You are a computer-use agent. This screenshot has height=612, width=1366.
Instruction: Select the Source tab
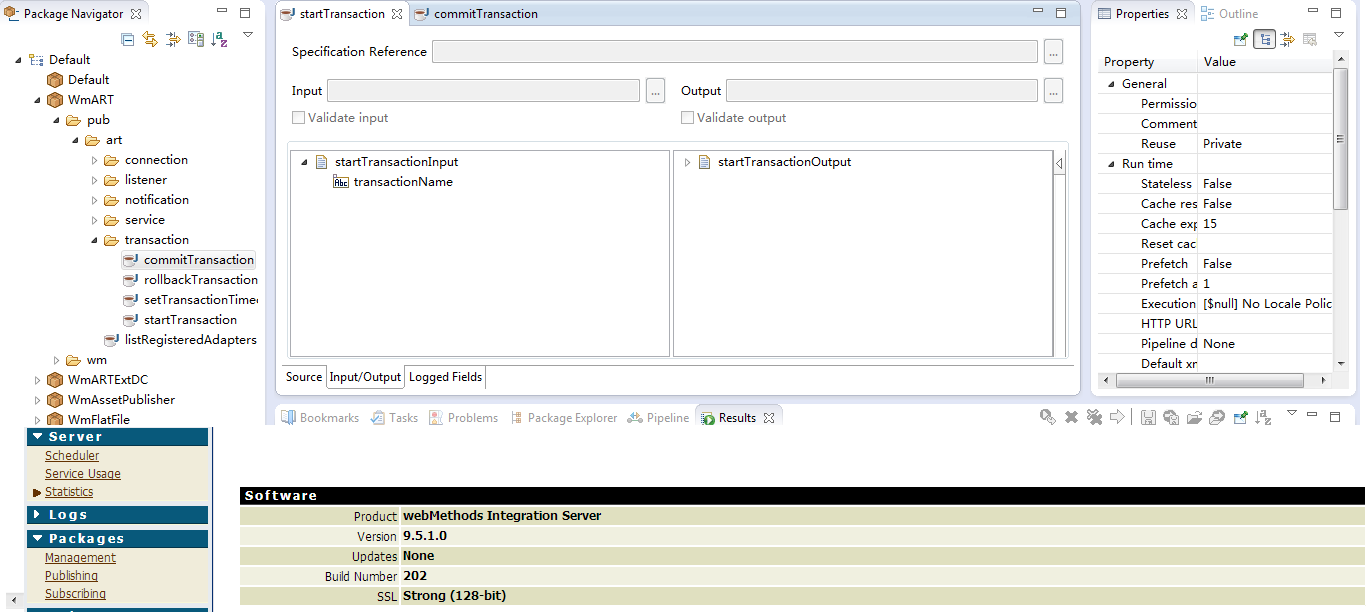tap(304, 377)
